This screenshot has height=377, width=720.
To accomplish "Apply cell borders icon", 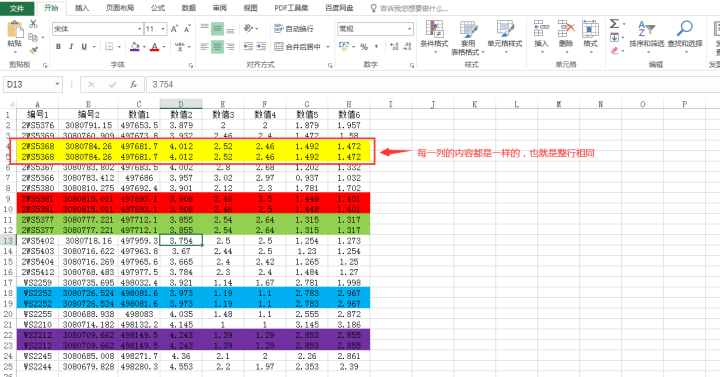I will (109, 46).
